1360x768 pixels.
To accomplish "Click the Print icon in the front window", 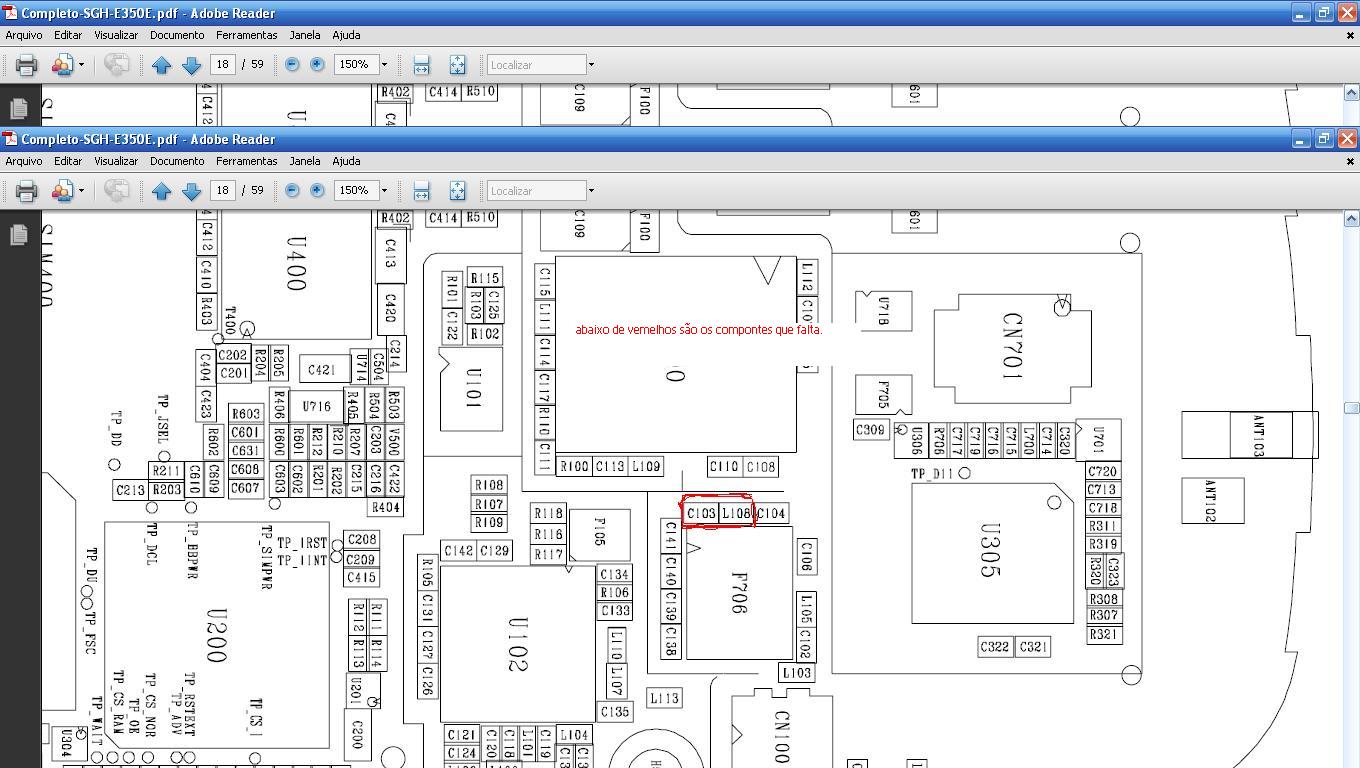I will 26,191.
